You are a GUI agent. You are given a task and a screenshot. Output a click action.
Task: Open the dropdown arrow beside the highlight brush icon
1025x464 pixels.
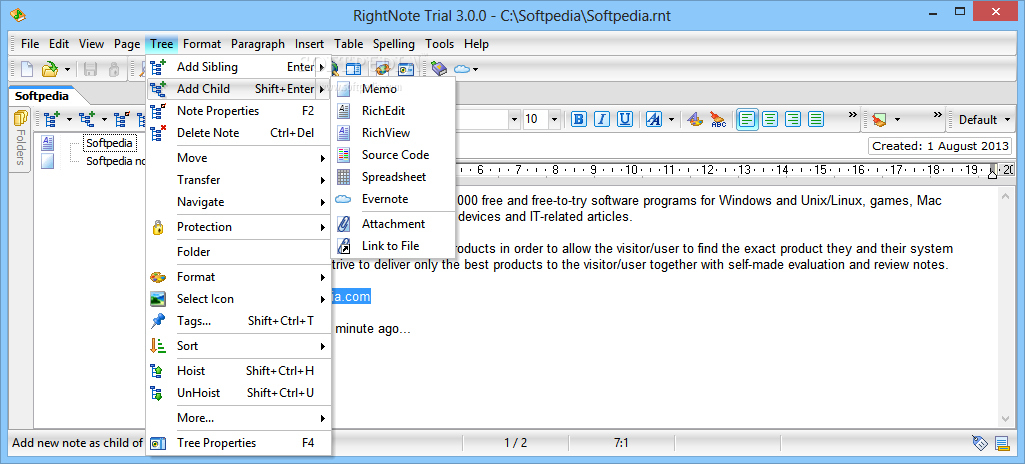(897, 120)
